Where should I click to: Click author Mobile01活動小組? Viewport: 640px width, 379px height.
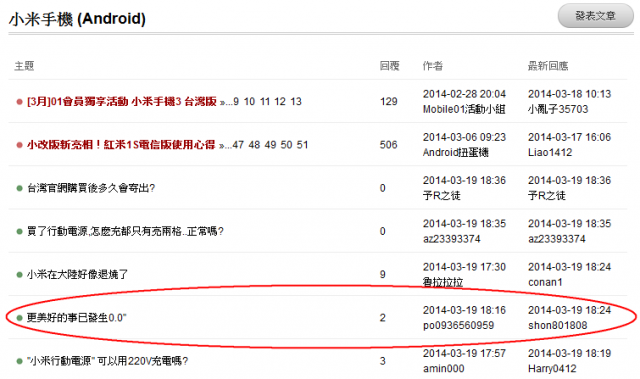(x=464, y=109)
